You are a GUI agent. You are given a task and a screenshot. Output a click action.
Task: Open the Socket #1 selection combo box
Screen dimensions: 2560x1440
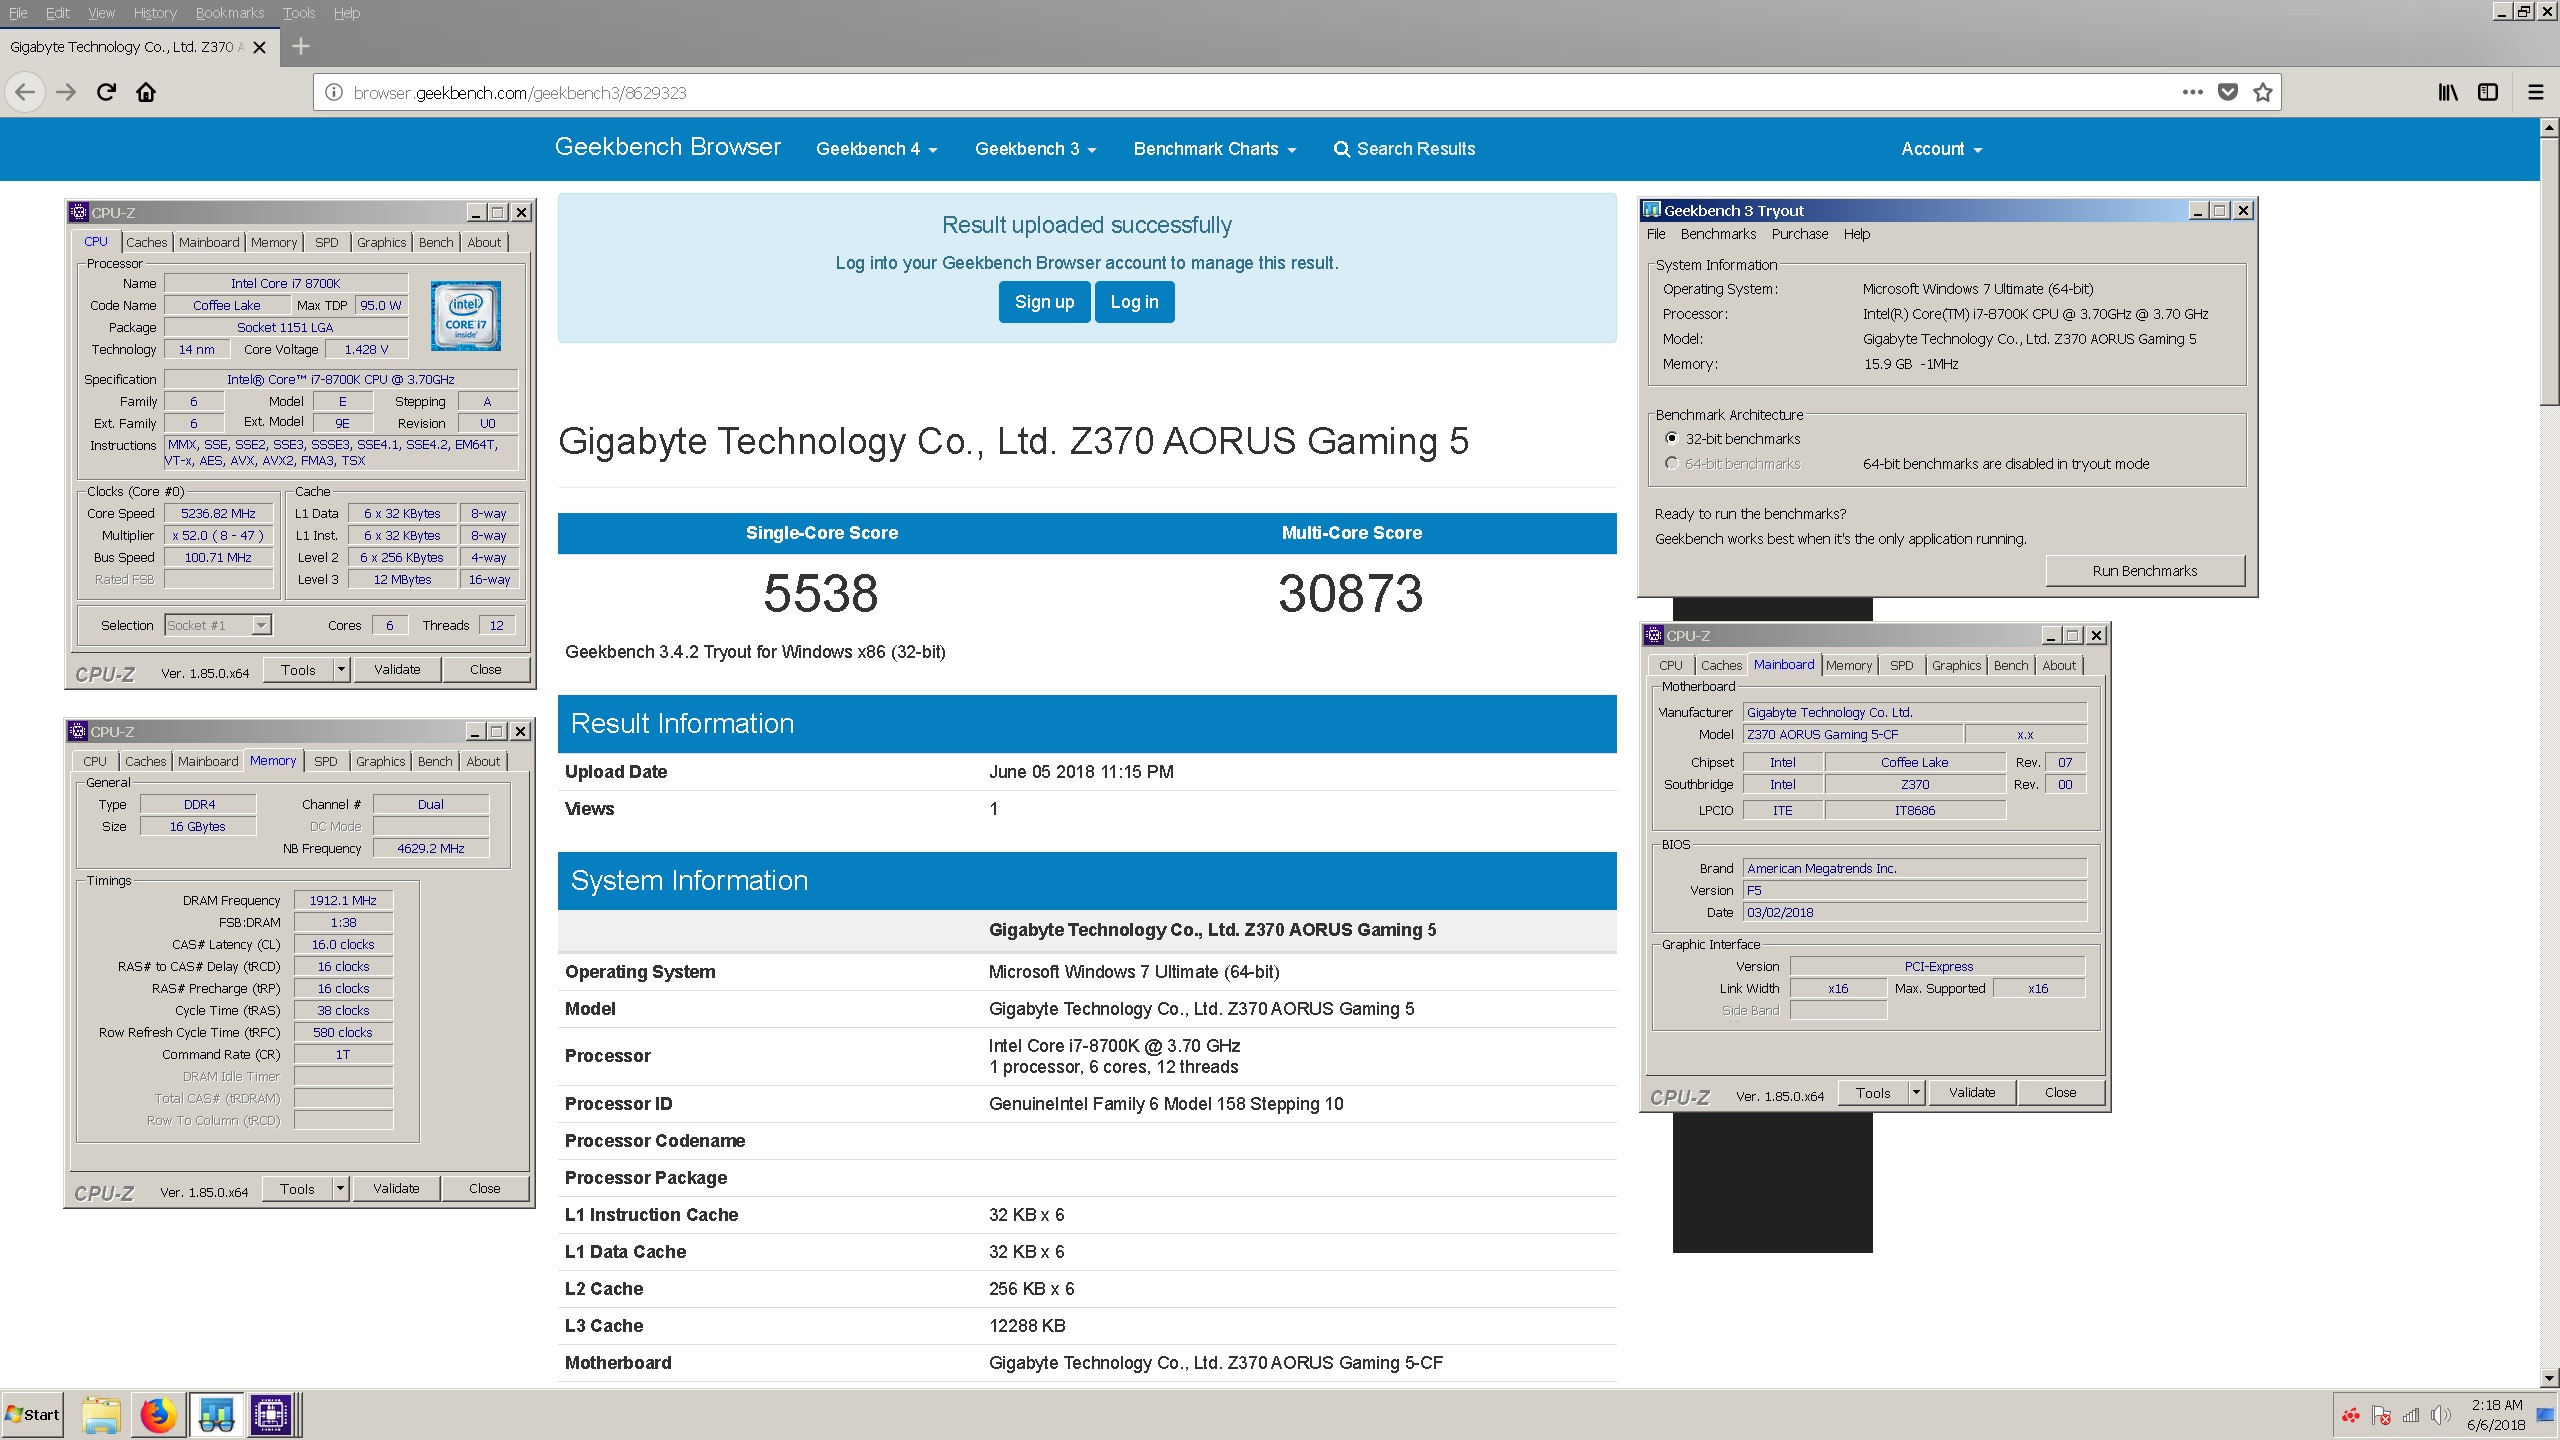(x=218, y=625)
